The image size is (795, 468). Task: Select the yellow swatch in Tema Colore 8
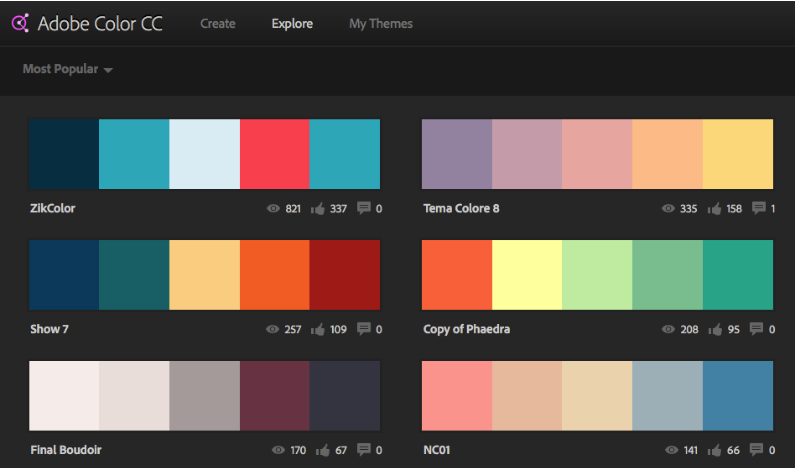738,154
